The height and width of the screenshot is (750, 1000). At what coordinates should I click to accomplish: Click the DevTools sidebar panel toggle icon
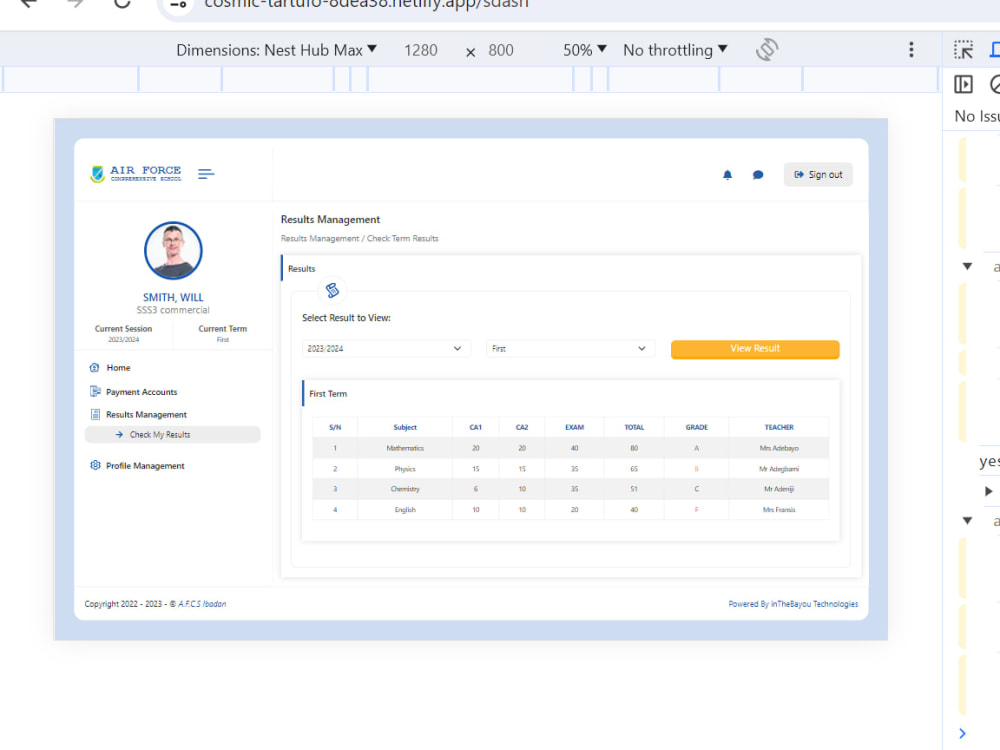[963, 84]
